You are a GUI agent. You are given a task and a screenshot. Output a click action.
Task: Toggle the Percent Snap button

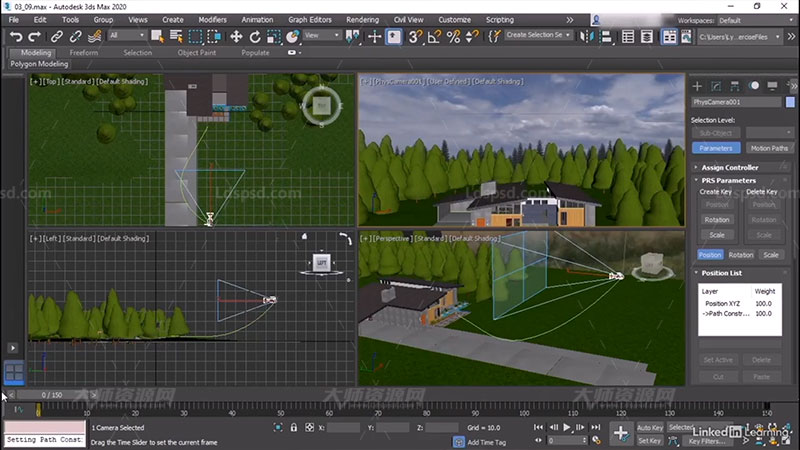click(x=453, y=36)
